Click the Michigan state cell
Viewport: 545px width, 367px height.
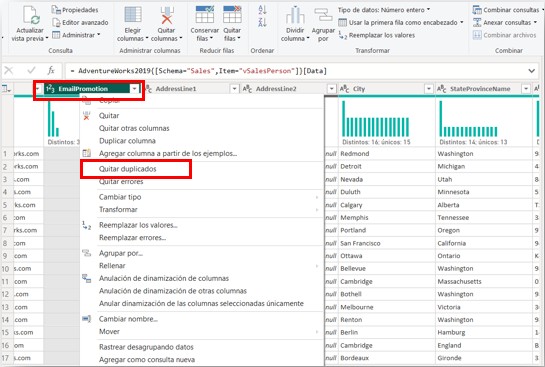pyautogui.click(x=484, y=166)
